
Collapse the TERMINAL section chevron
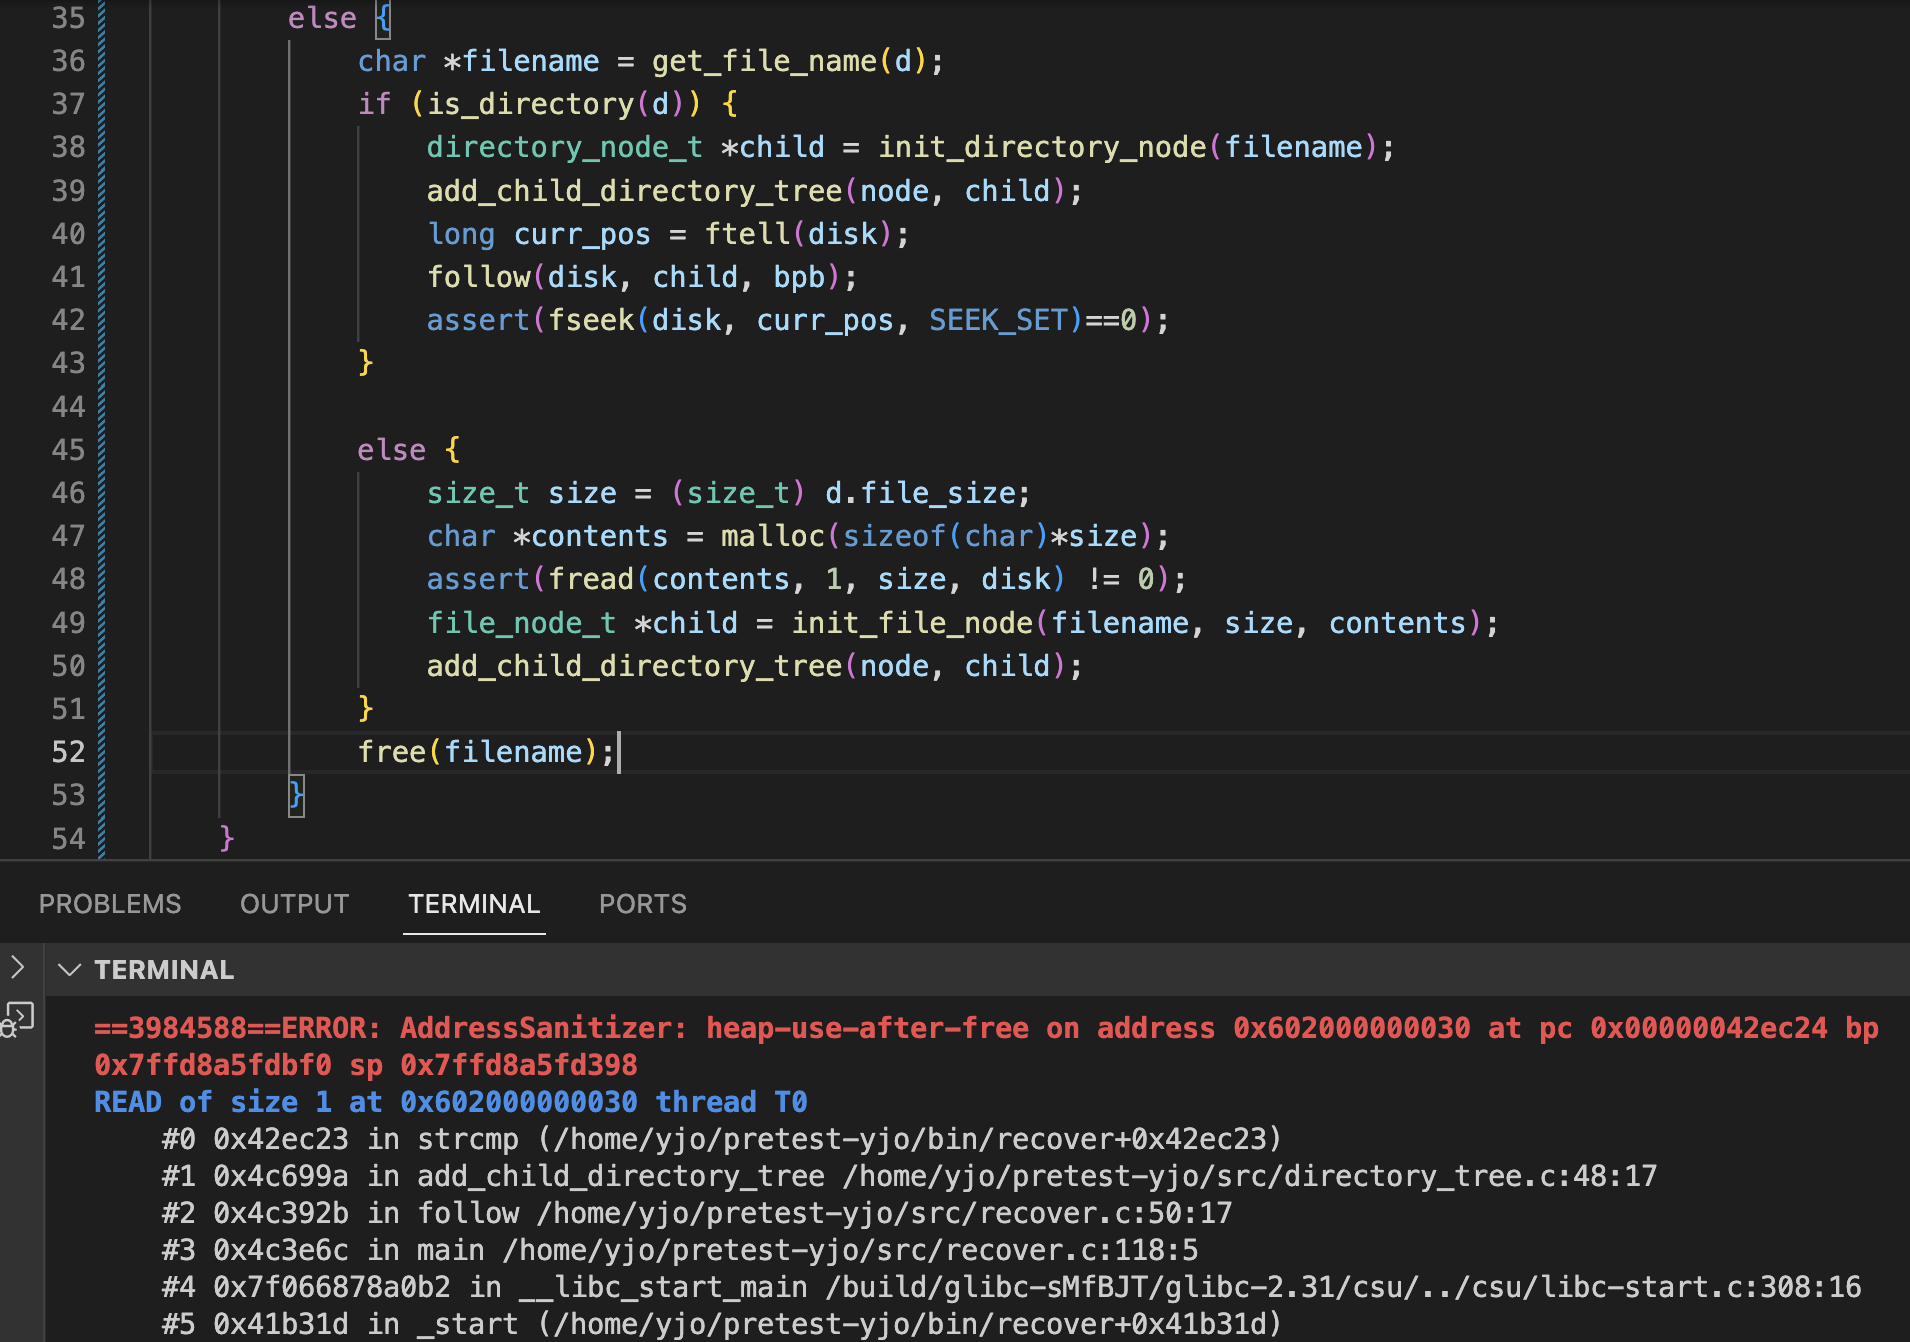[x=69, y=970]
